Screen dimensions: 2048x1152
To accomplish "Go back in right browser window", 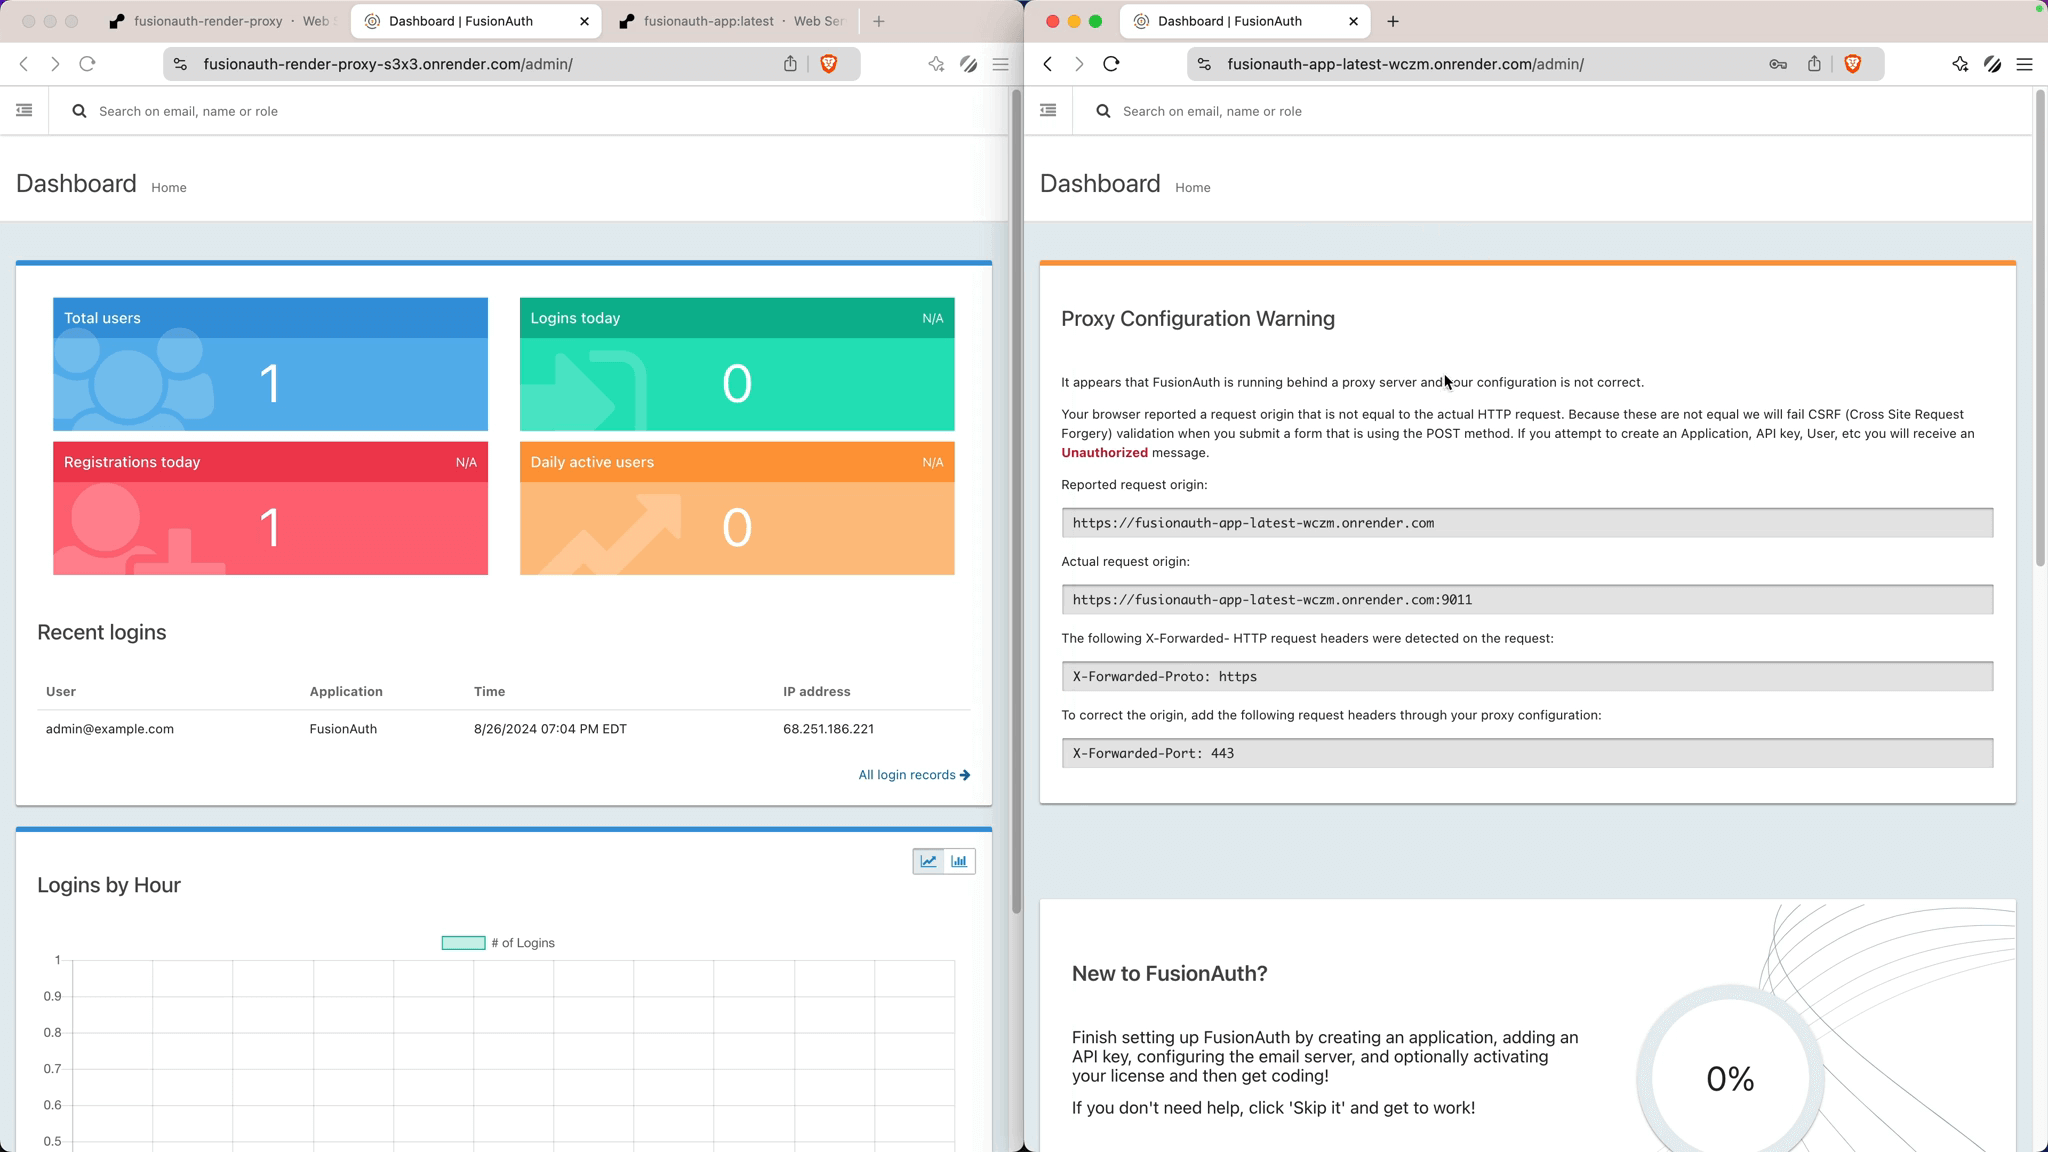I will point(1048,64).
